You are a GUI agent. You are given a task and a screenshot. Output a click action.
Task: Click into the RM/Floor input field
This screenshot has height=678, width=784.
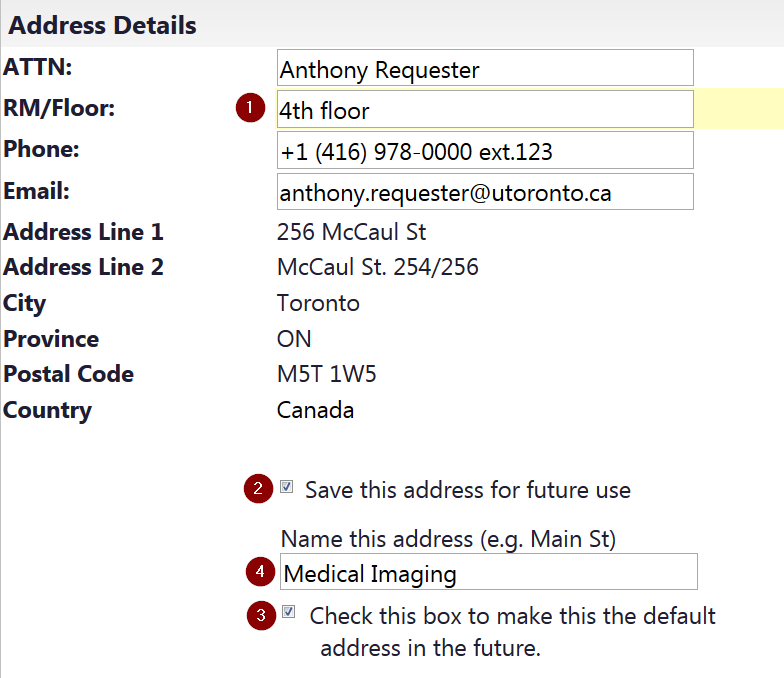(x=485, y=110)
